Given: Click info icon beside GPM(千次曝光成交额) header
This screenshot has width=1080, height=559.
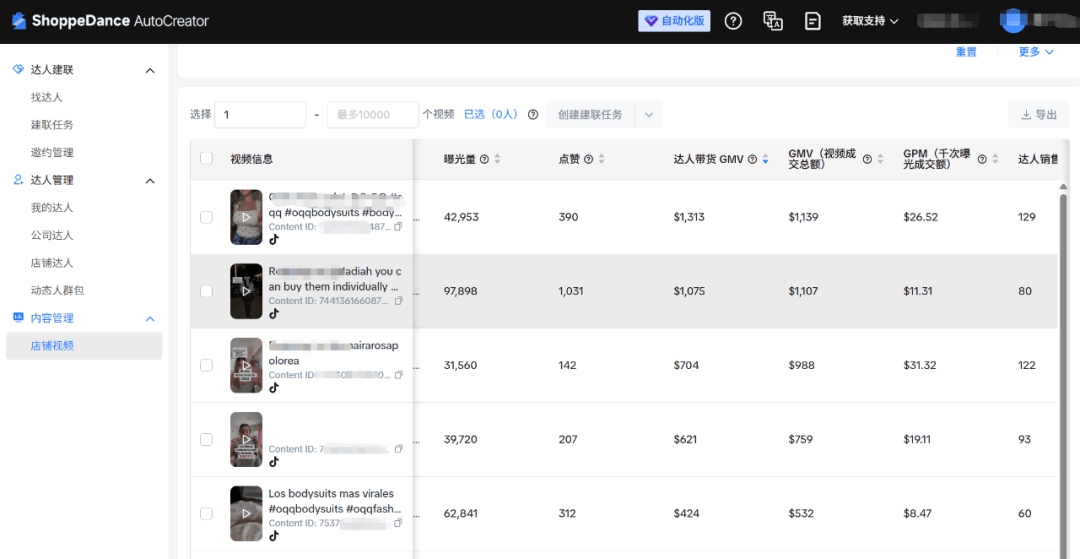Looking at the screenshot, I should coord(982,159).
